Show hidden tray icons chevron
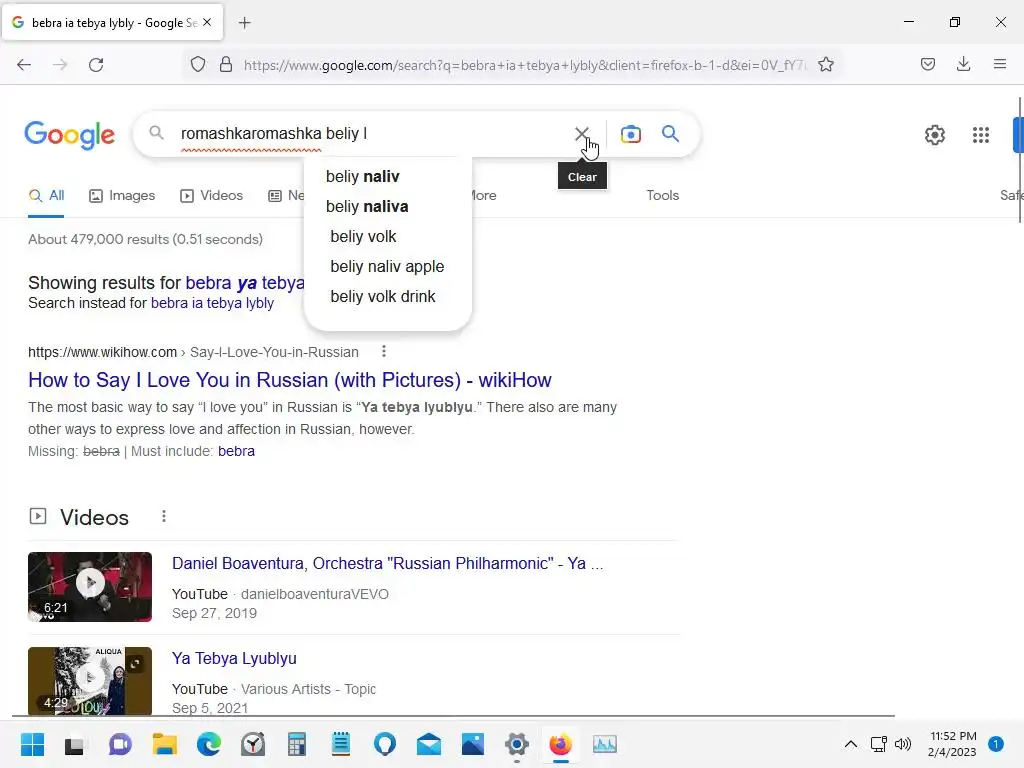The height and width of the screenshot is (768, 1024). [x=850, y=744]
